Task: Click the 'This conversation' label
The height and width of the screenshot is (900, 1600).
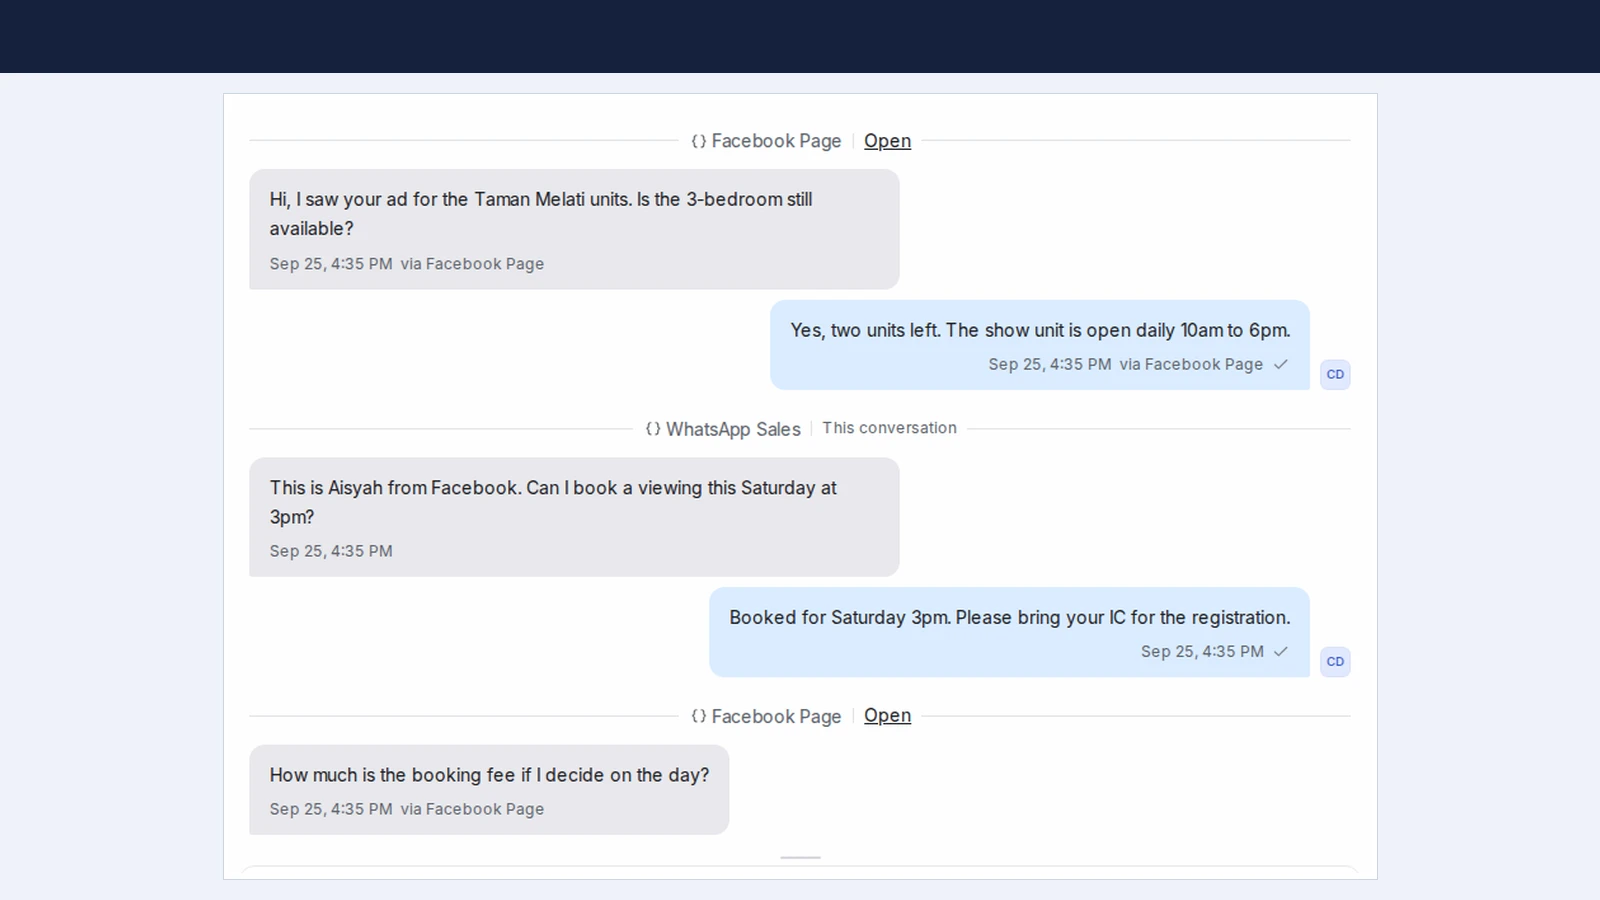Action: tap(889, 428)
